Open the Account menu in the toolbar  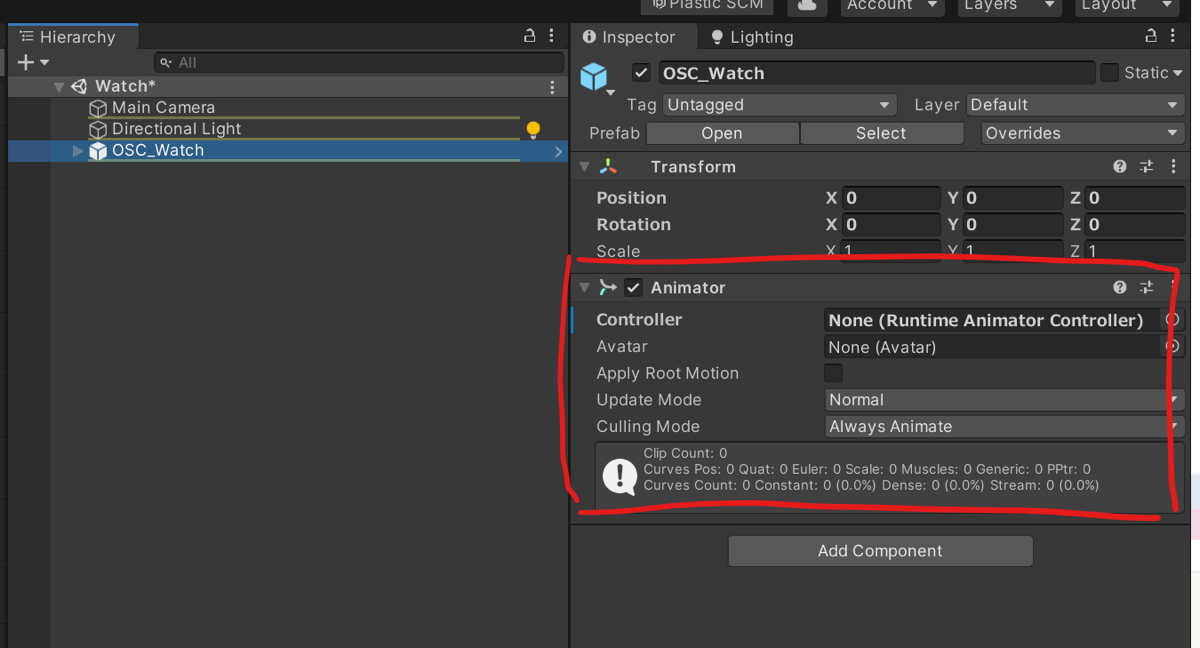click(x=892, y=6)
